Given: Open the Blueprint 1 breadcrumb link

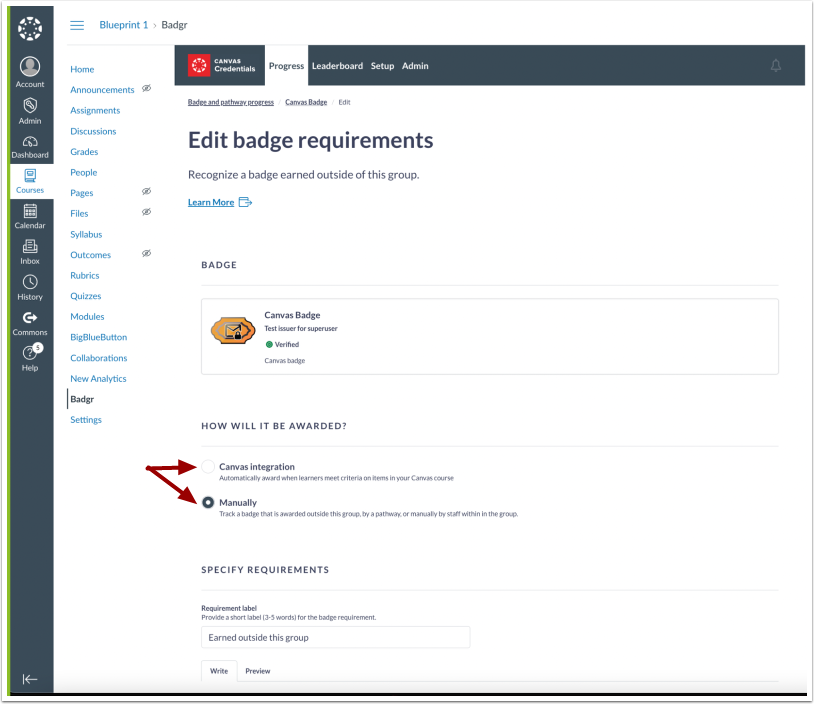Looking at the screenshot, I should point(124,25).
